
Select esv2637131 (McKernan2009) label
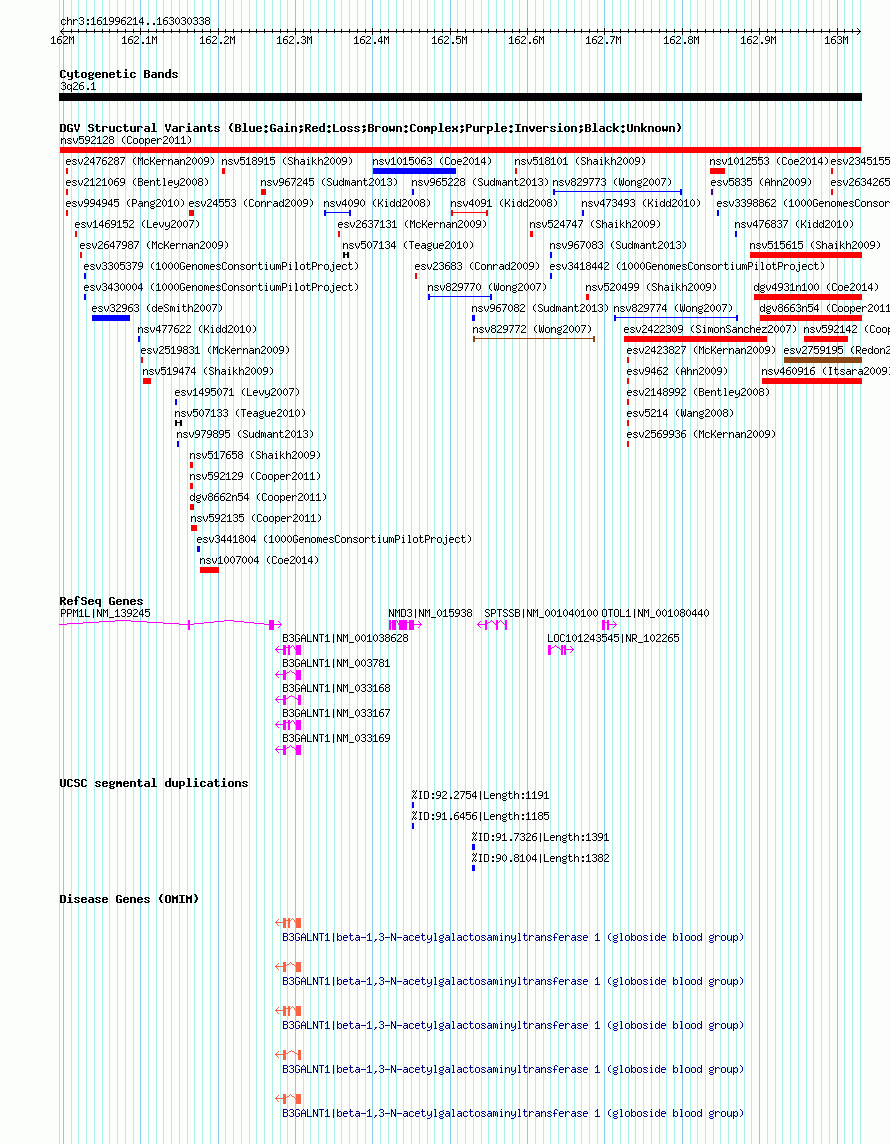(412, 225)
